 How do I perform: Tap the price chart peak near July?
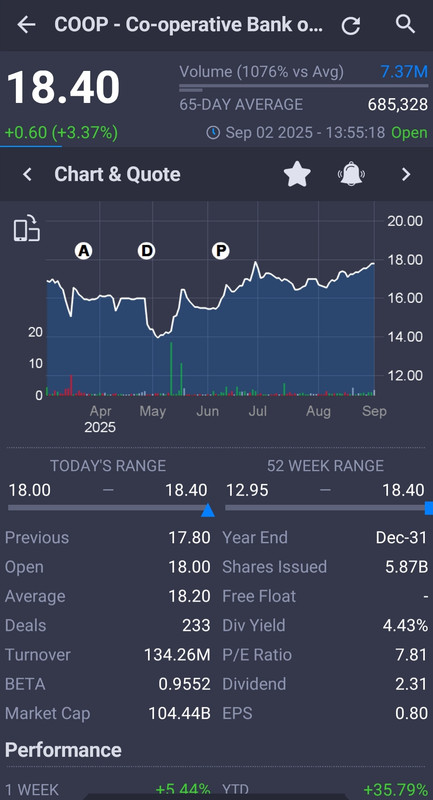pos(255,263)
